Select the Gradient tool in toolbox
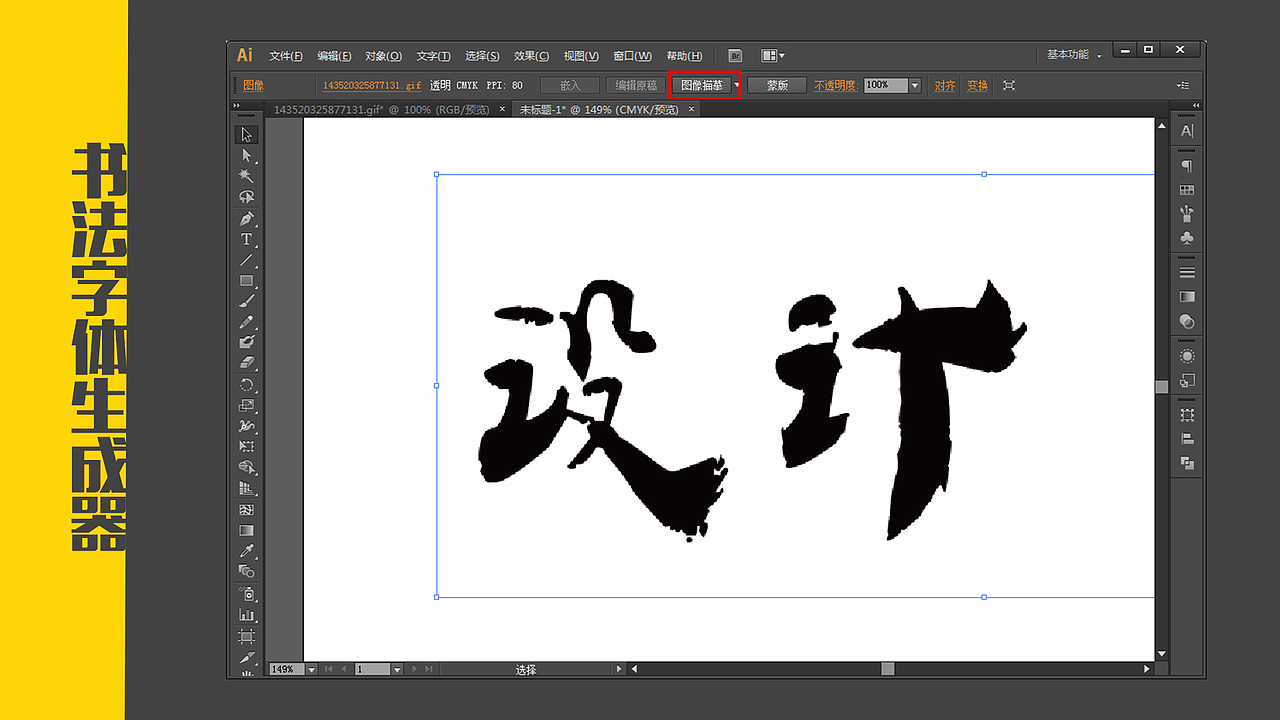Screen dimensions: 1280x720 point(247,531)
